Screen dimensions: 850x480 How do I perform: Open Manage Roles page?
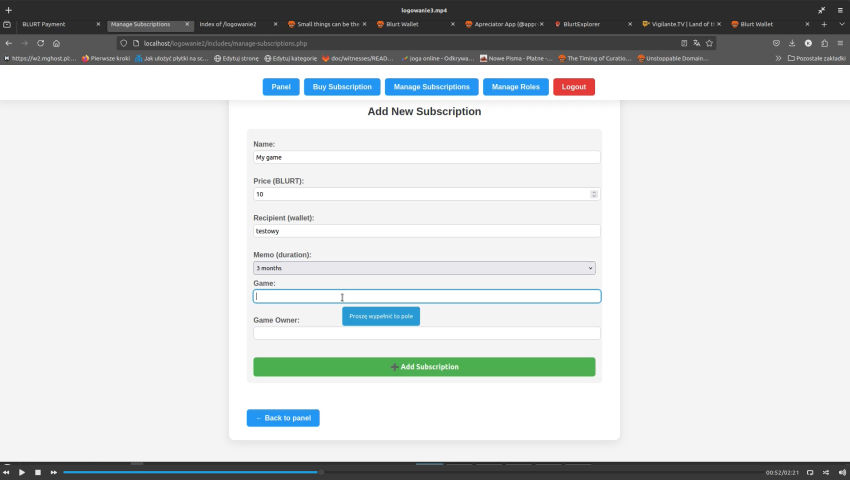(x=516, y=87)
